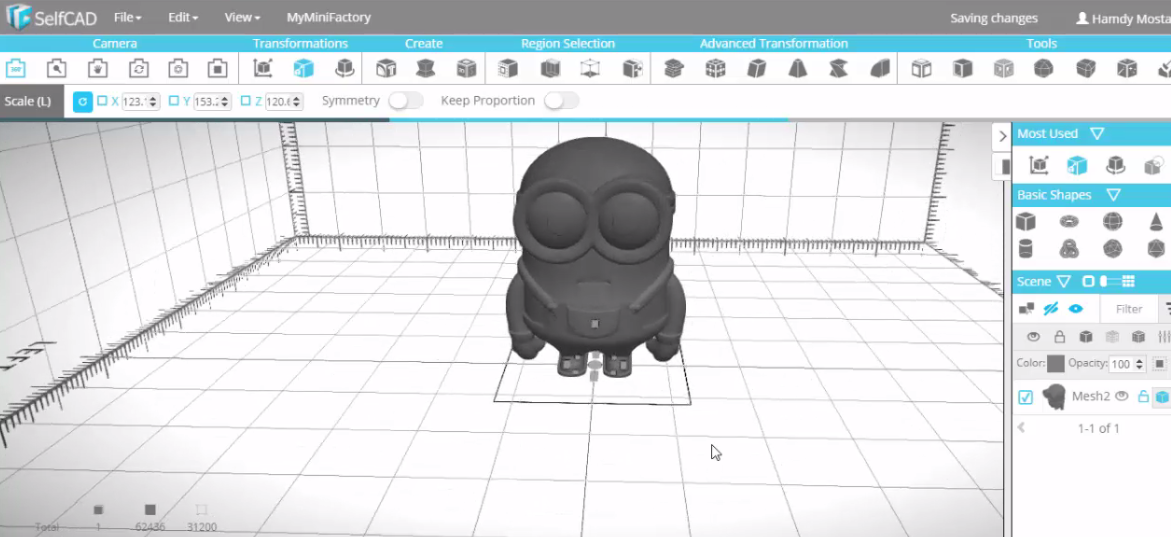Add a torus from Basic Shapes
The image size is (1171, 537).
point(1069,221)
